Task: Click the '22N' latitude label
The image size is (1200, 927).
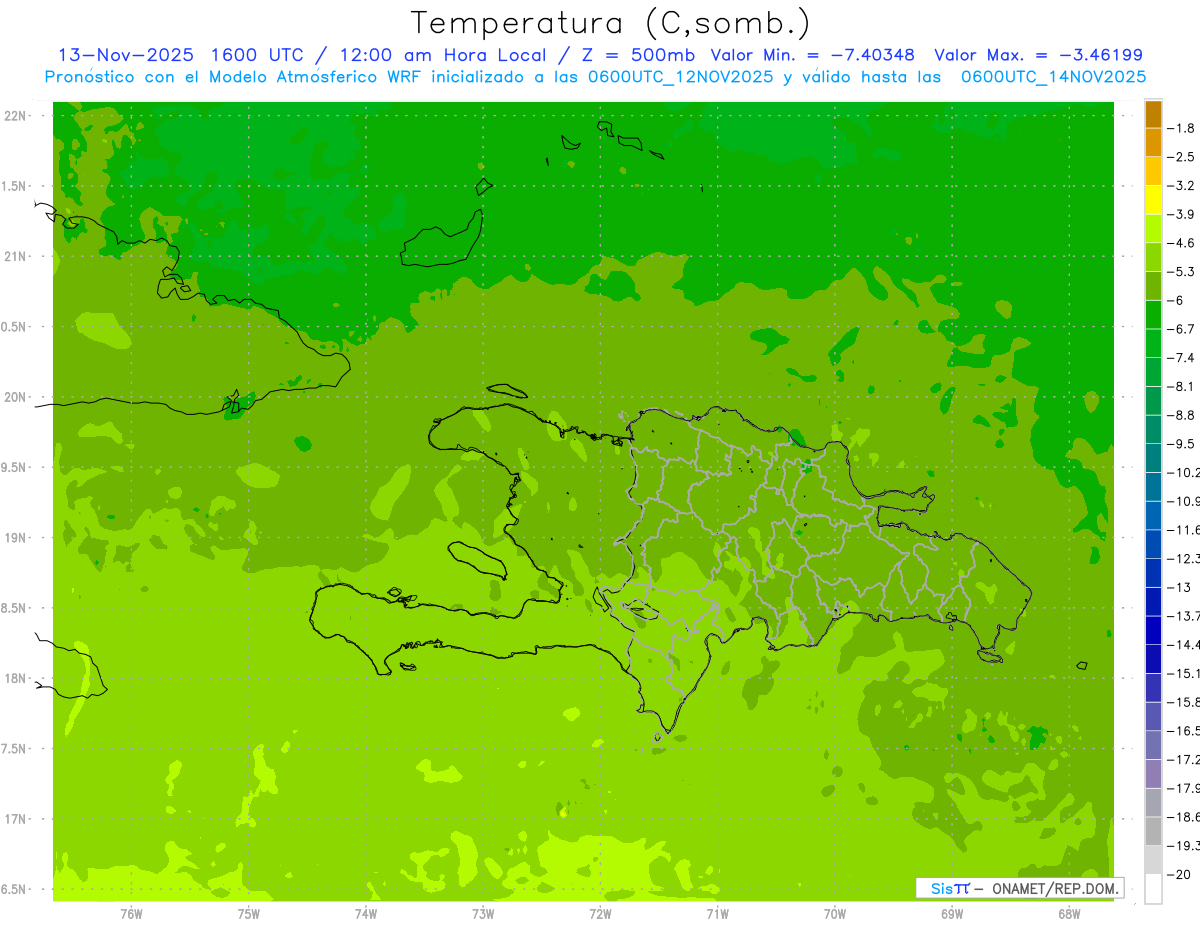Action: tap(16, 116)
